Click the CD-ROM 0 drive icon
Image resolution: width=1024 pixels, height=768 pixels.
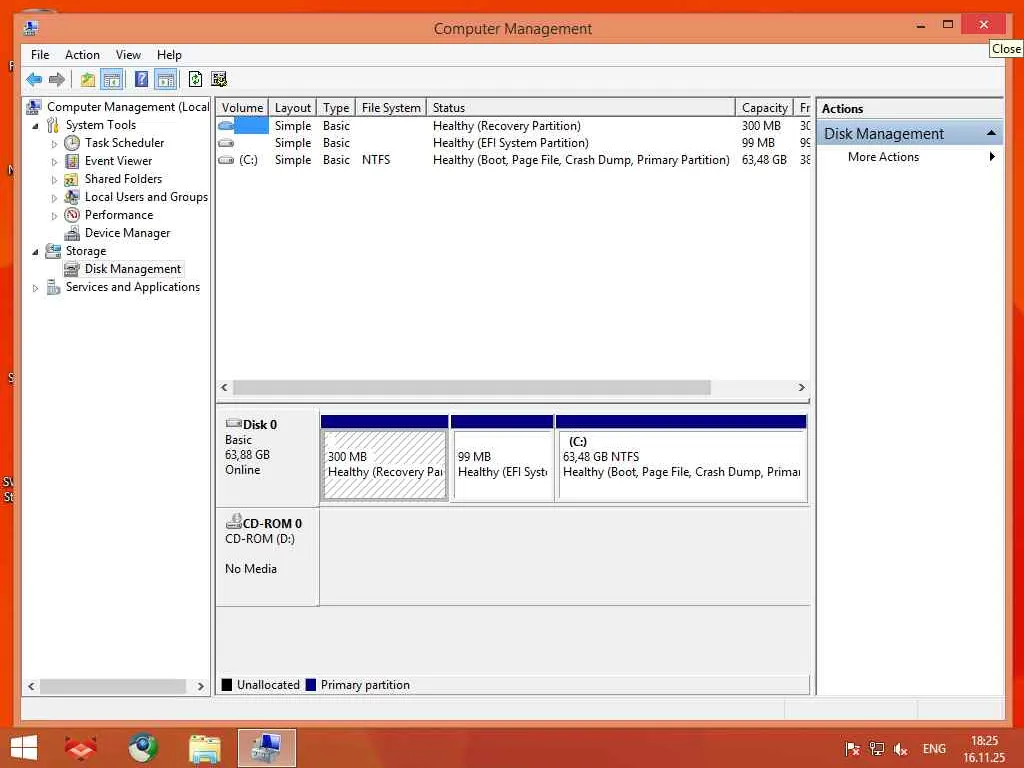click(233, 522)
